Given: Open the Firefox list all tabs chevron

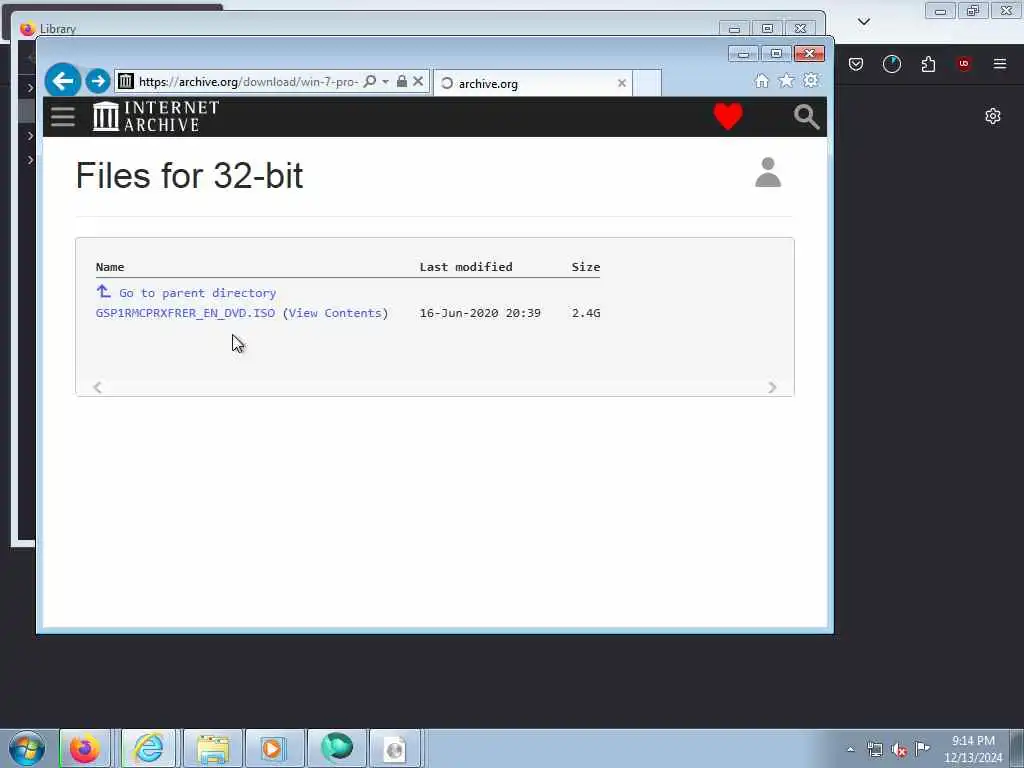Looking at the screenshot, I should (863, 22).
